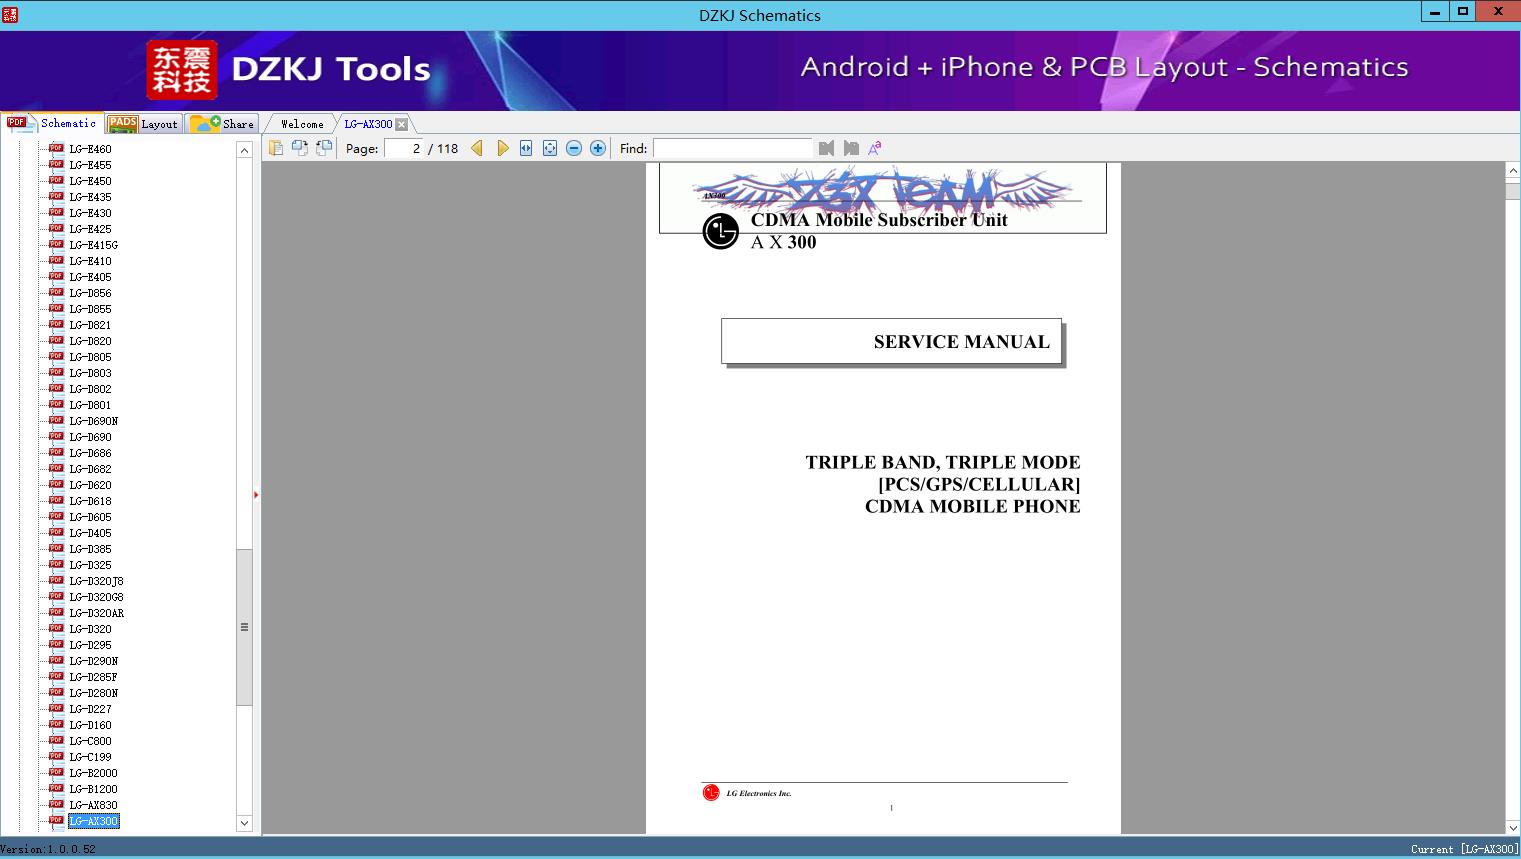Select LG-D856 from the list
This screenshot has height=859, width=1521.
(90, 293)
